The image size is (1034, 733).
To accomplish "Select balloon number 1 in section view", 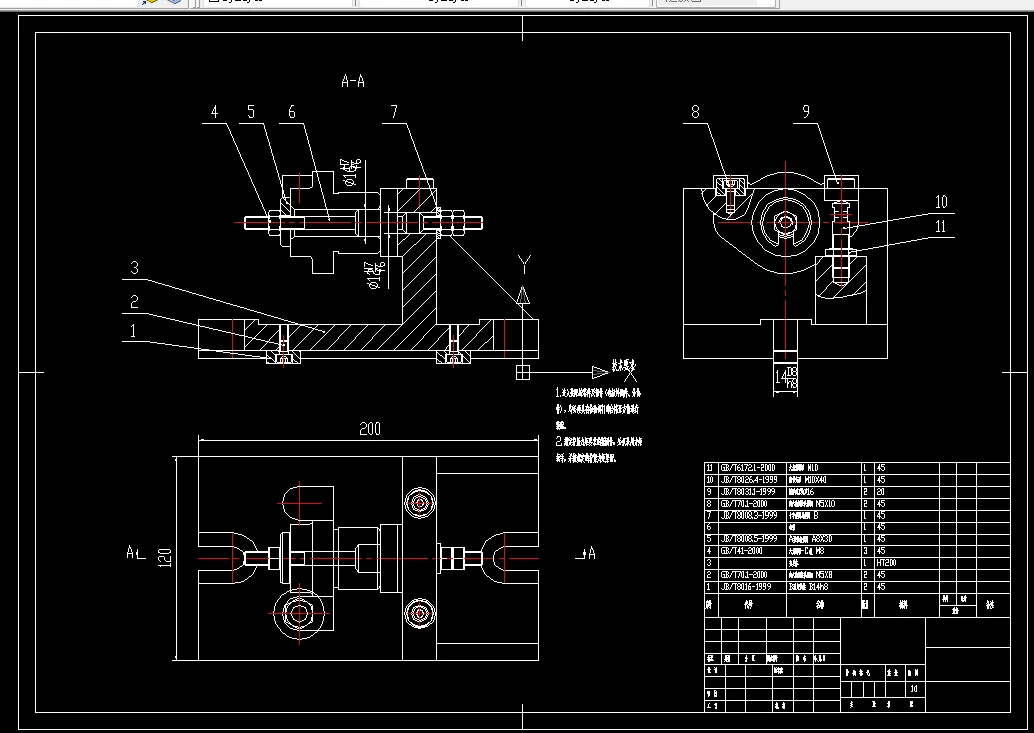I will point(133,331).
